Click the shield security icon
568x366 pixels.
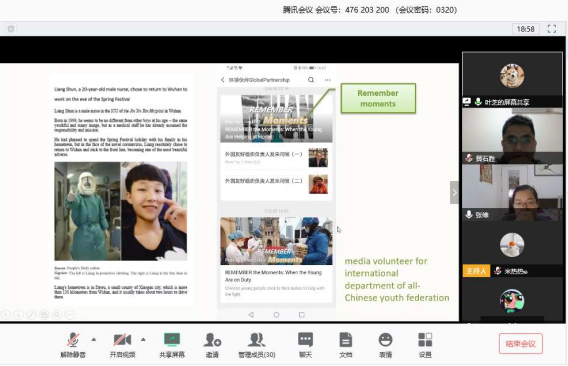coord(11,29)
